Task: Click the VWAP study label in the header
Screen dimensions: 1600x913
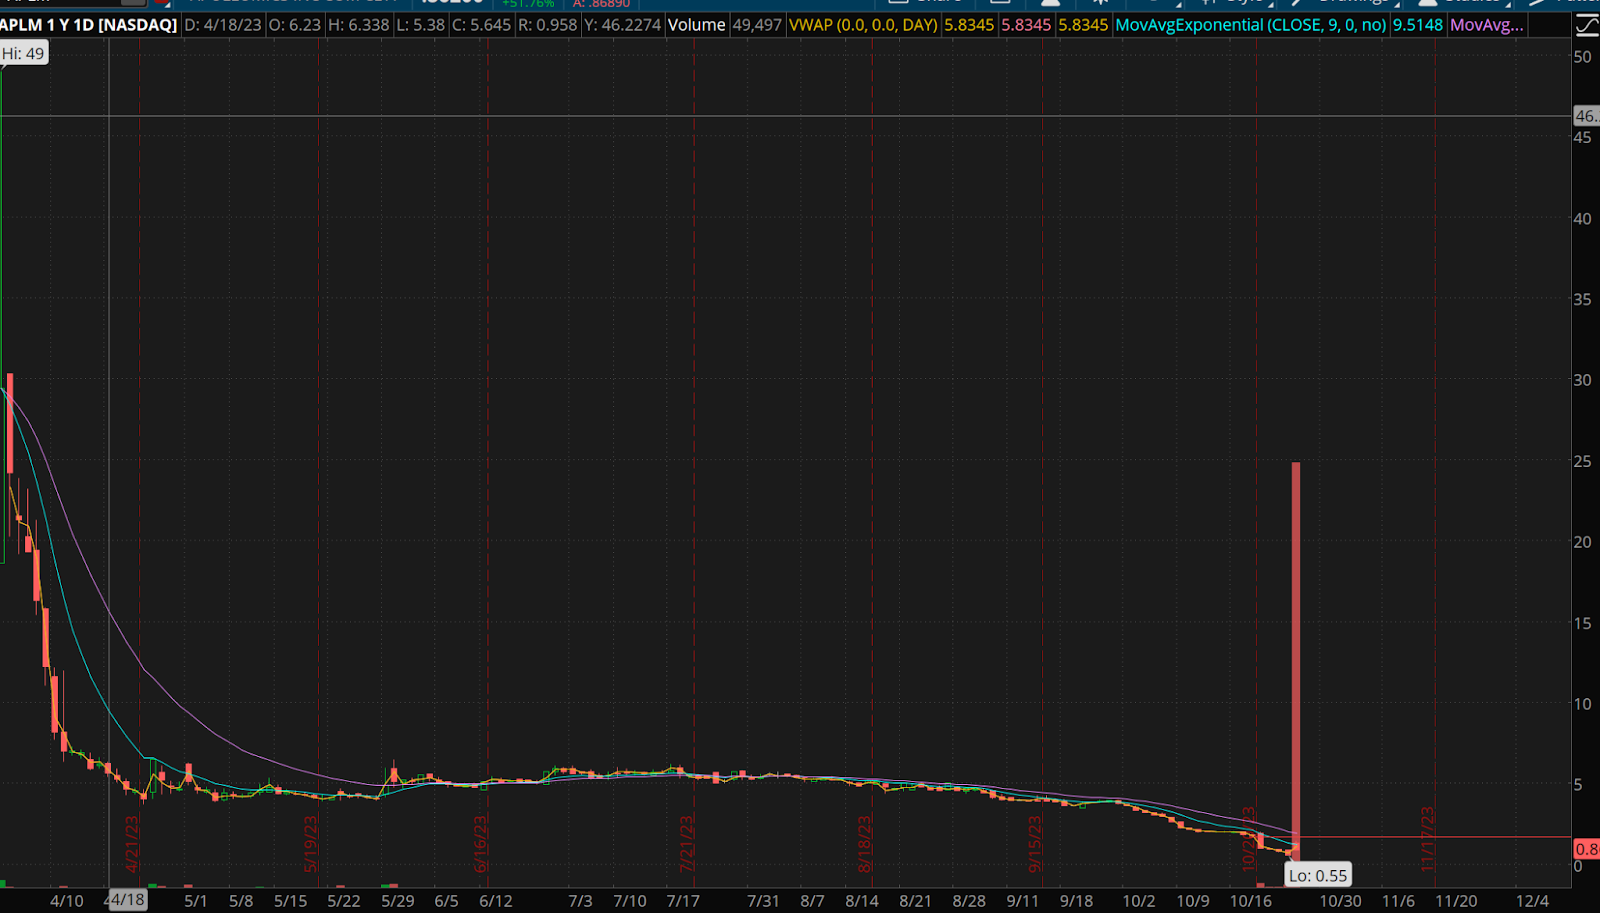Action: [x=863, y=25]
